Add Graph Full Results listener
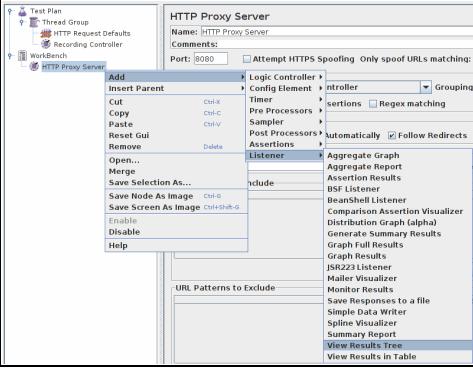473x369 pixels. click(398, 245)
